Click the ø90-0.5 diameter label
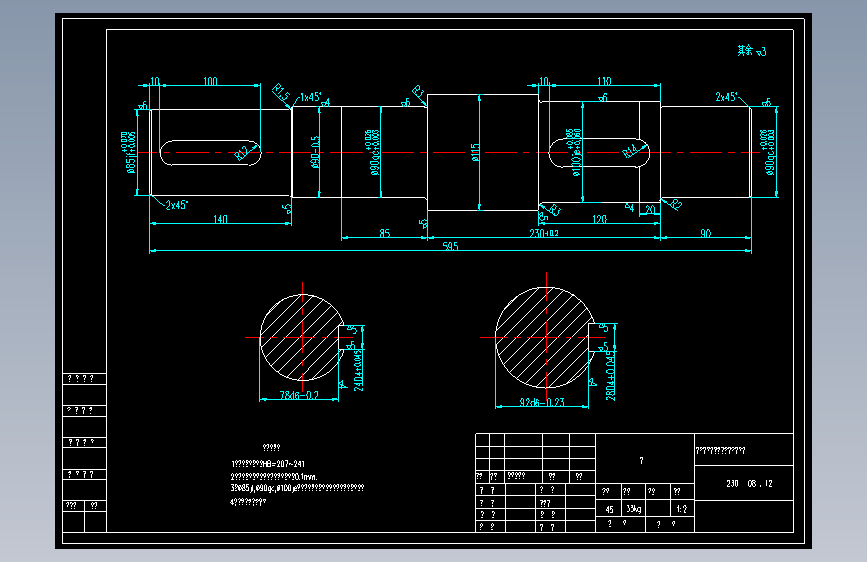This screenshot has height=562, width=867. (x=315, y=152)
